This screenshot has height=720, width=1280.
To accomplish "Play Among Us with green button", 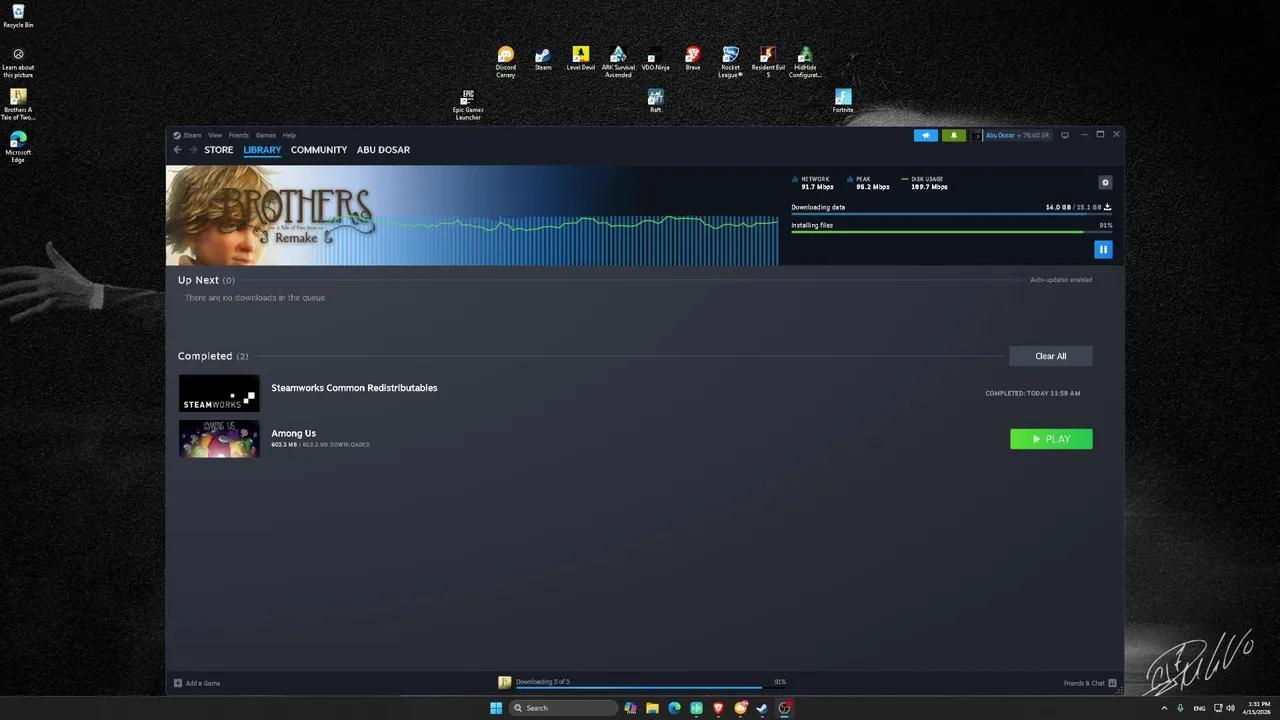I will point(1051,439).
